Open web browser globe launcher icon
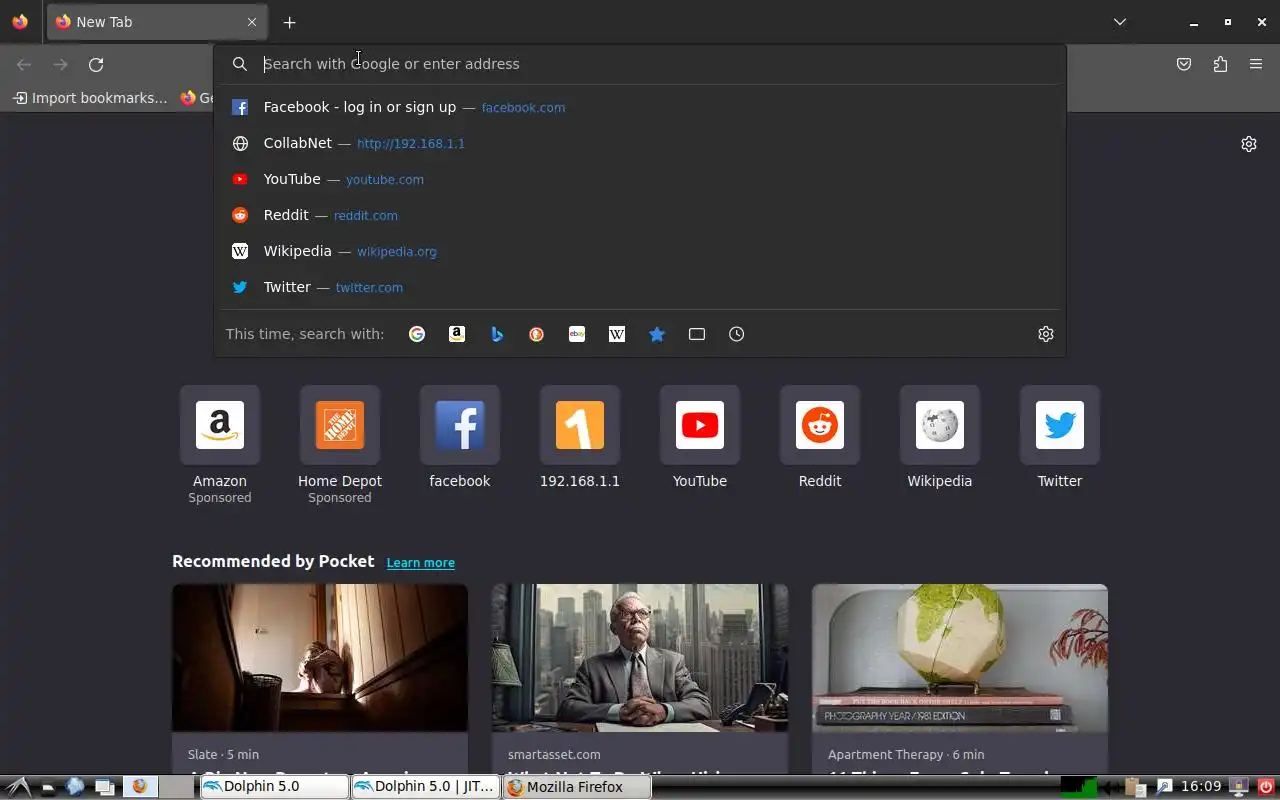 click(x=75, y=787)
